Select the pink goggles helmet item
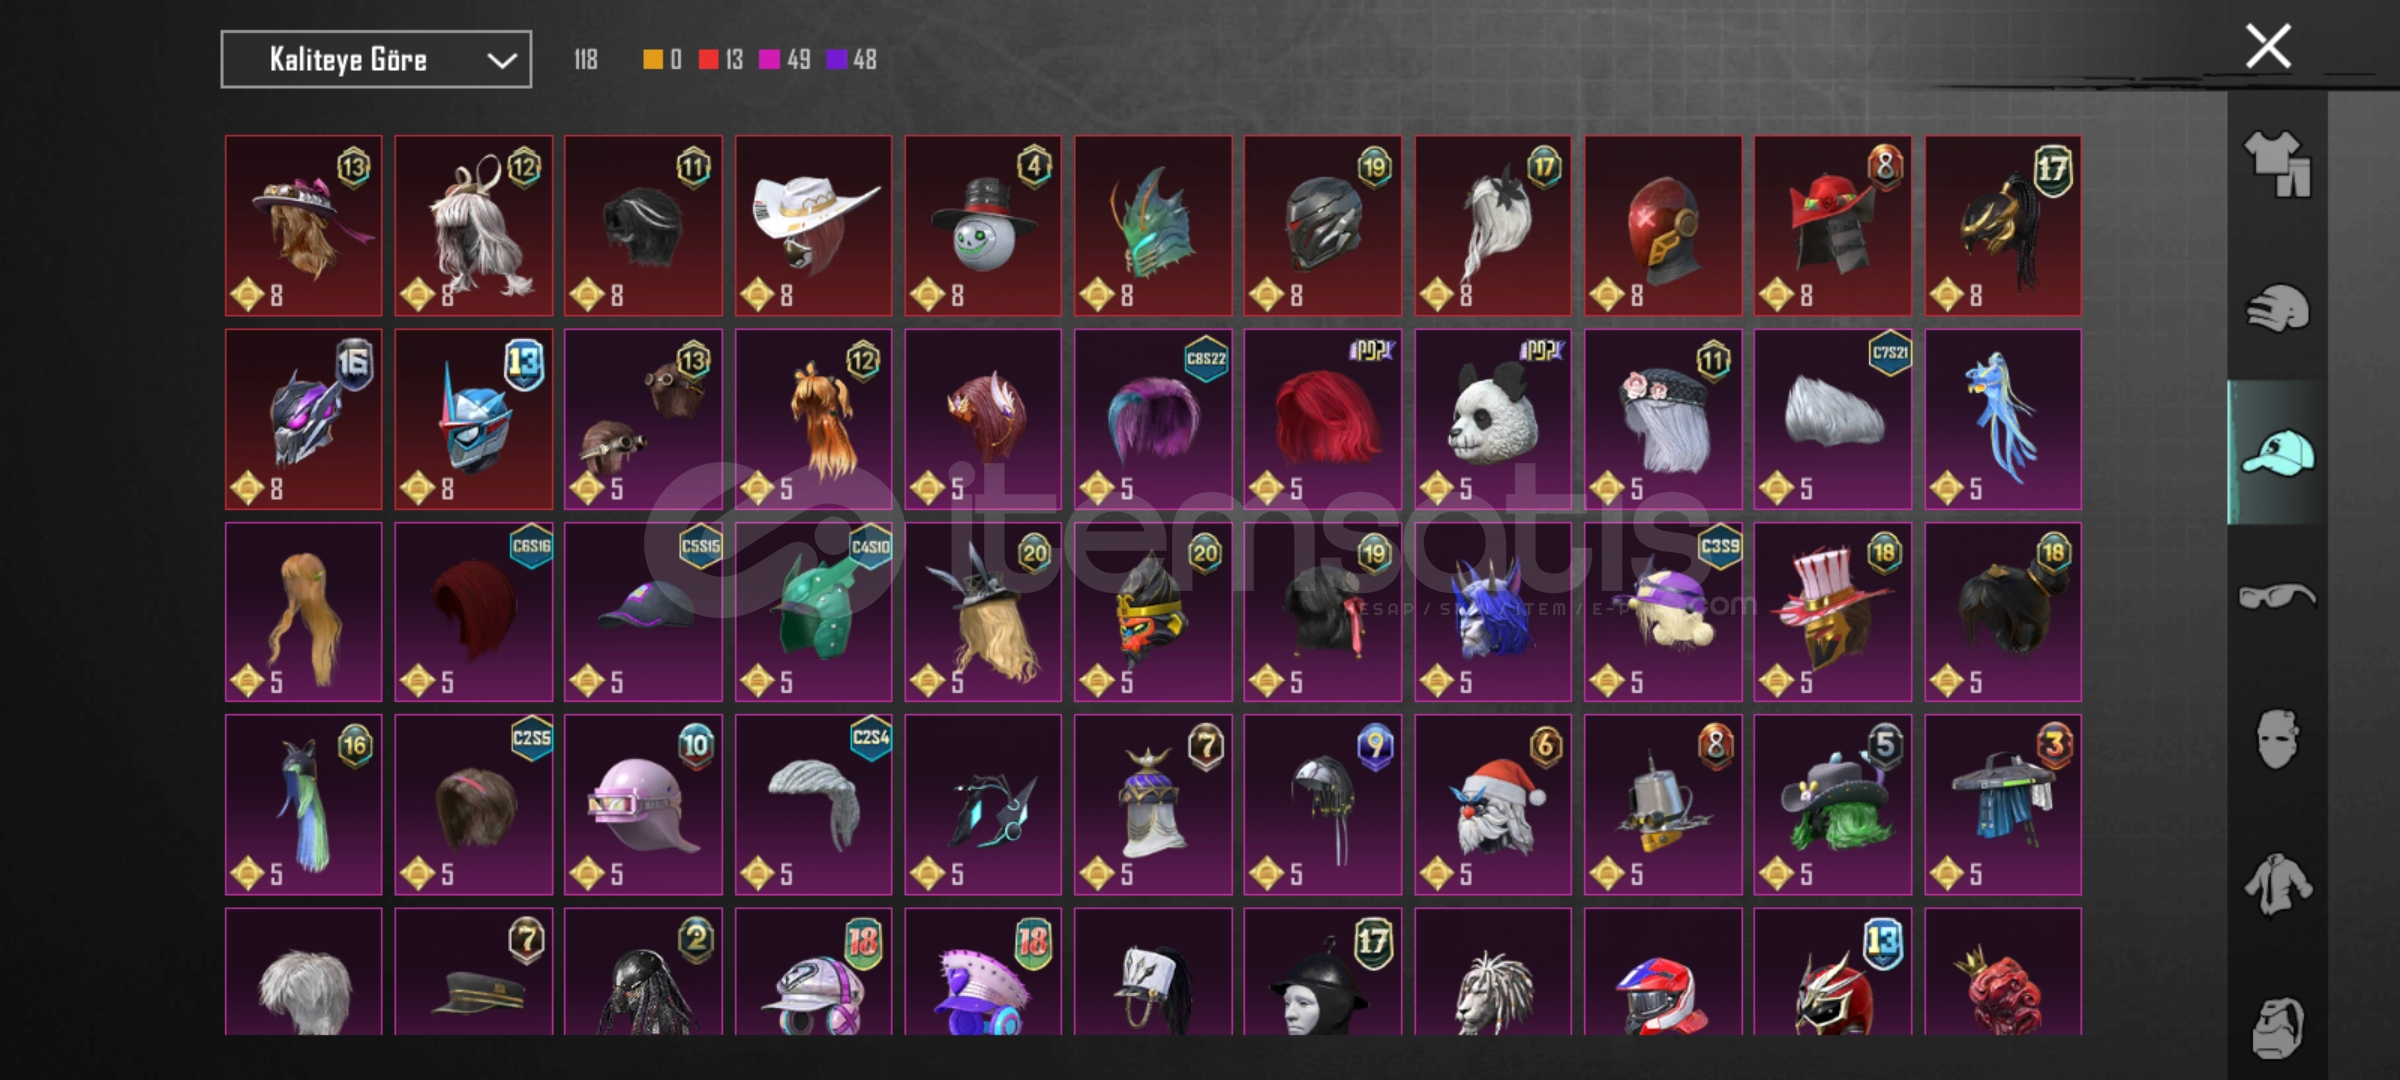The image size is (2400, 1080). pos(643,804)
